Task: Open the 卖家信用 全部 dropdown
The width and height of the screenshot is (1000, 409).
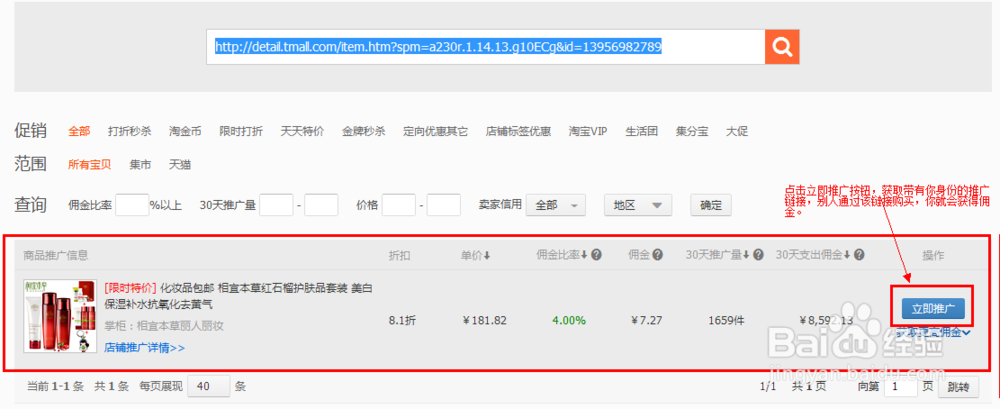Action: tap(556, 205)
